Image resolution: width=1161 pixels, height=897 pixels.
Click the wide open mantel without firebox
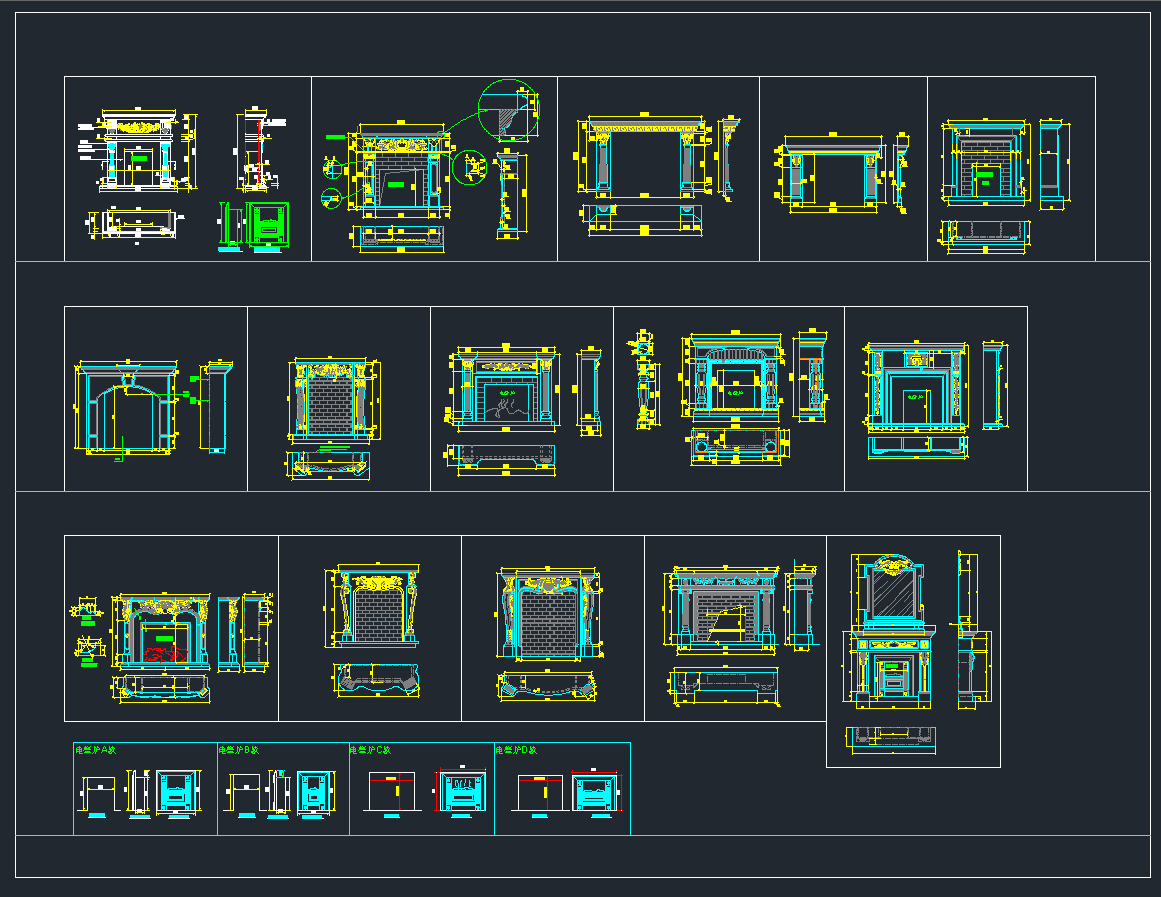coord(643,156)
